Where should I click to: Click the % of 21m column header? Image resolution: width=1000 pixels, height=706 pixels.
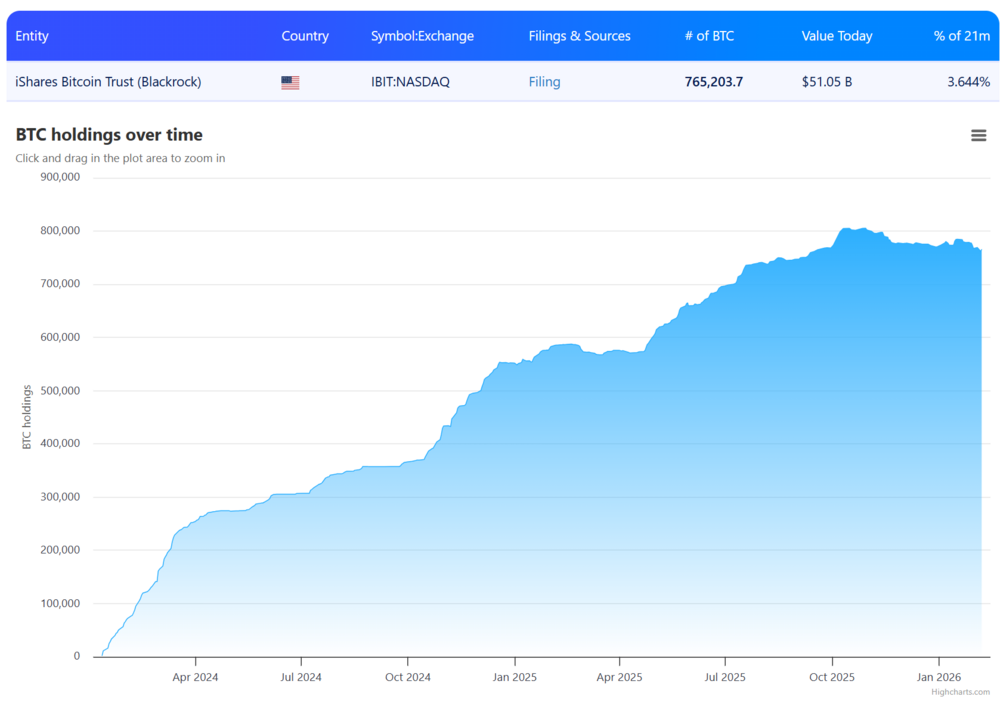pyautogui.click(x=962, y=36)
